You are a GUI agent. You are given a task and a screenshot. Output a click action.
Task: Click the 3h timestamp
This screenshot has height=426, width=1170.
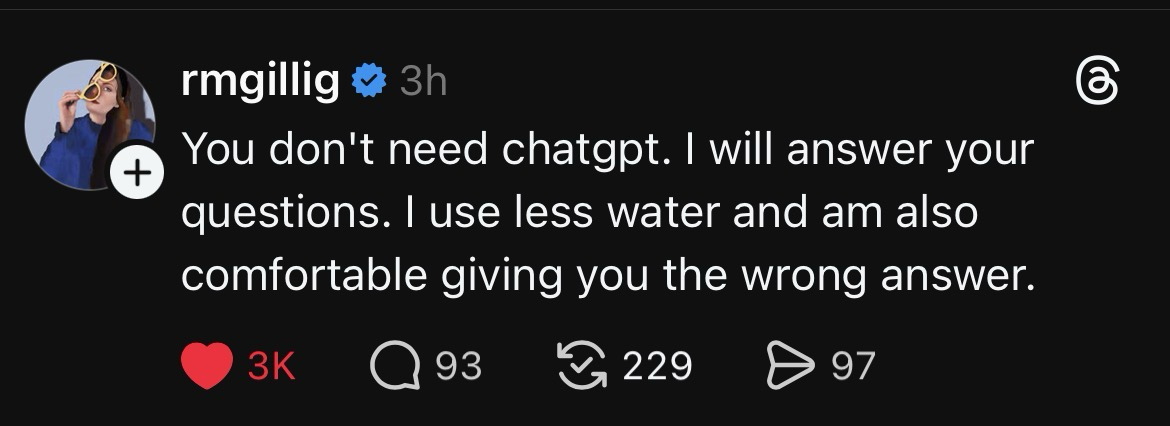coord(423,81)
